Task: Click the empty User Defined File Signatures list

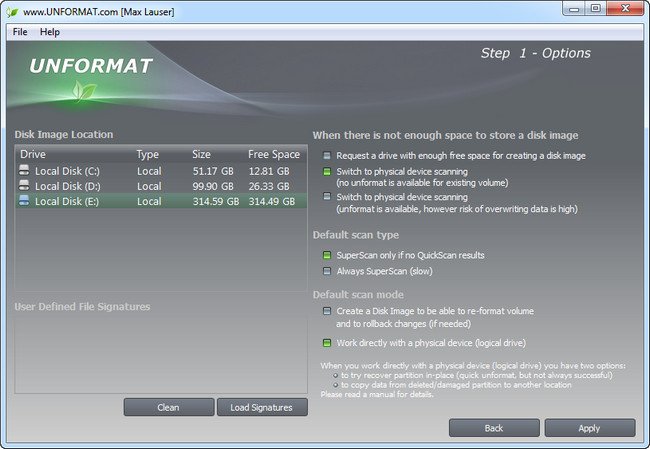Action: pos(161,354)
